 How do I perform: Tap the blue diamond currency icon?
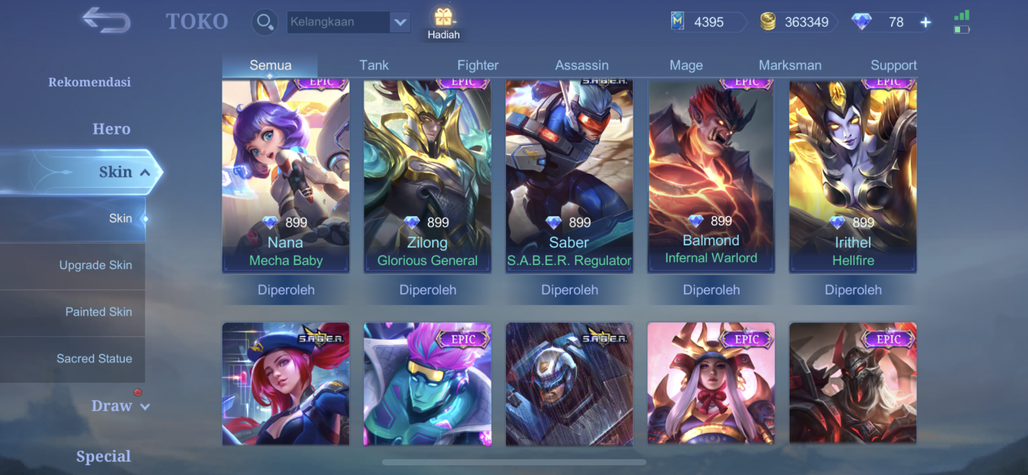coord(861,22)
